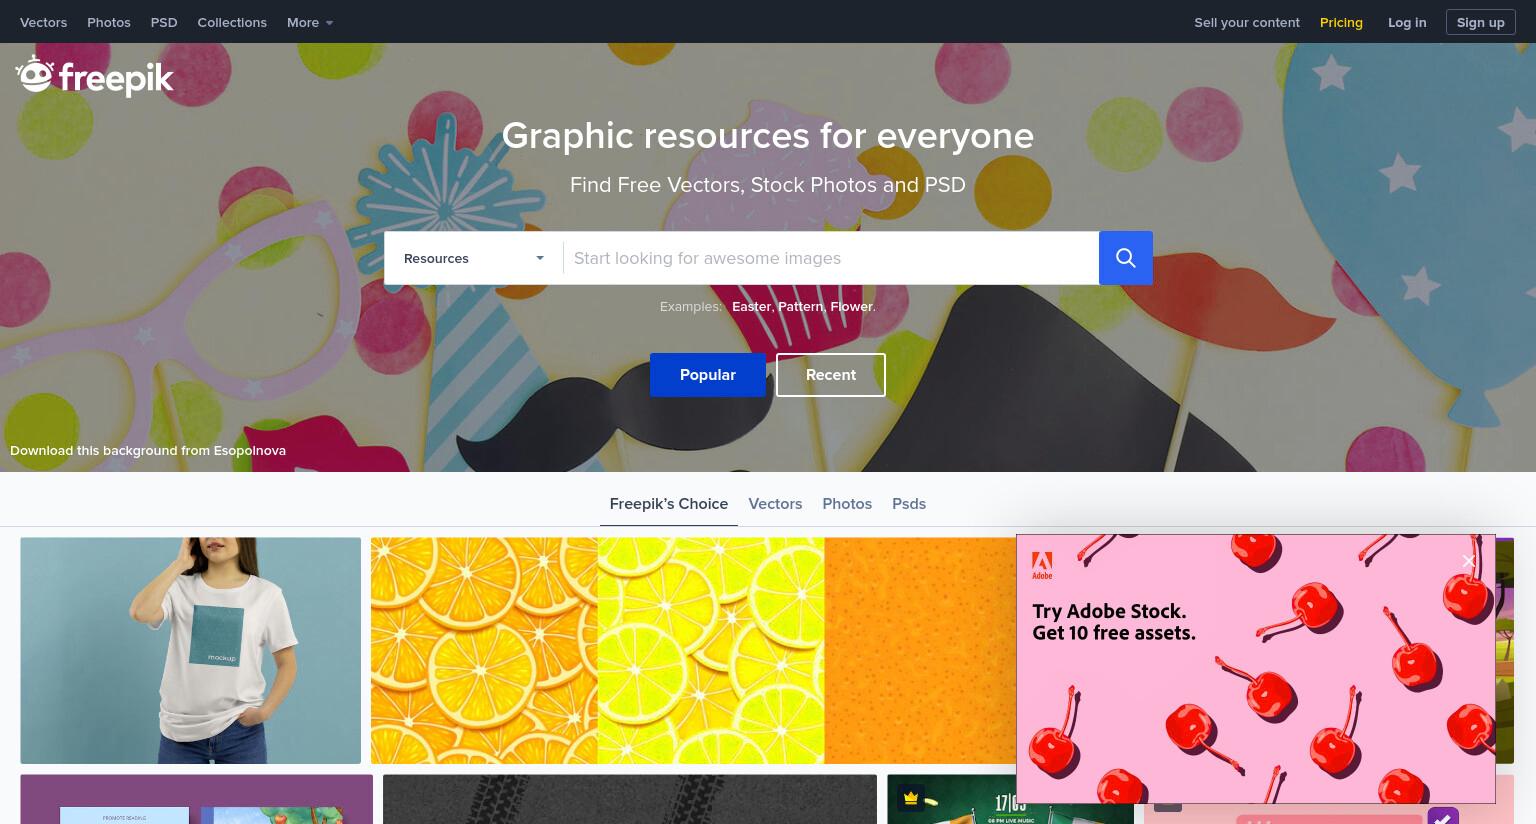The image size is (1536, 824).
Task: Select the Psds tab
Action: (909, 504)
